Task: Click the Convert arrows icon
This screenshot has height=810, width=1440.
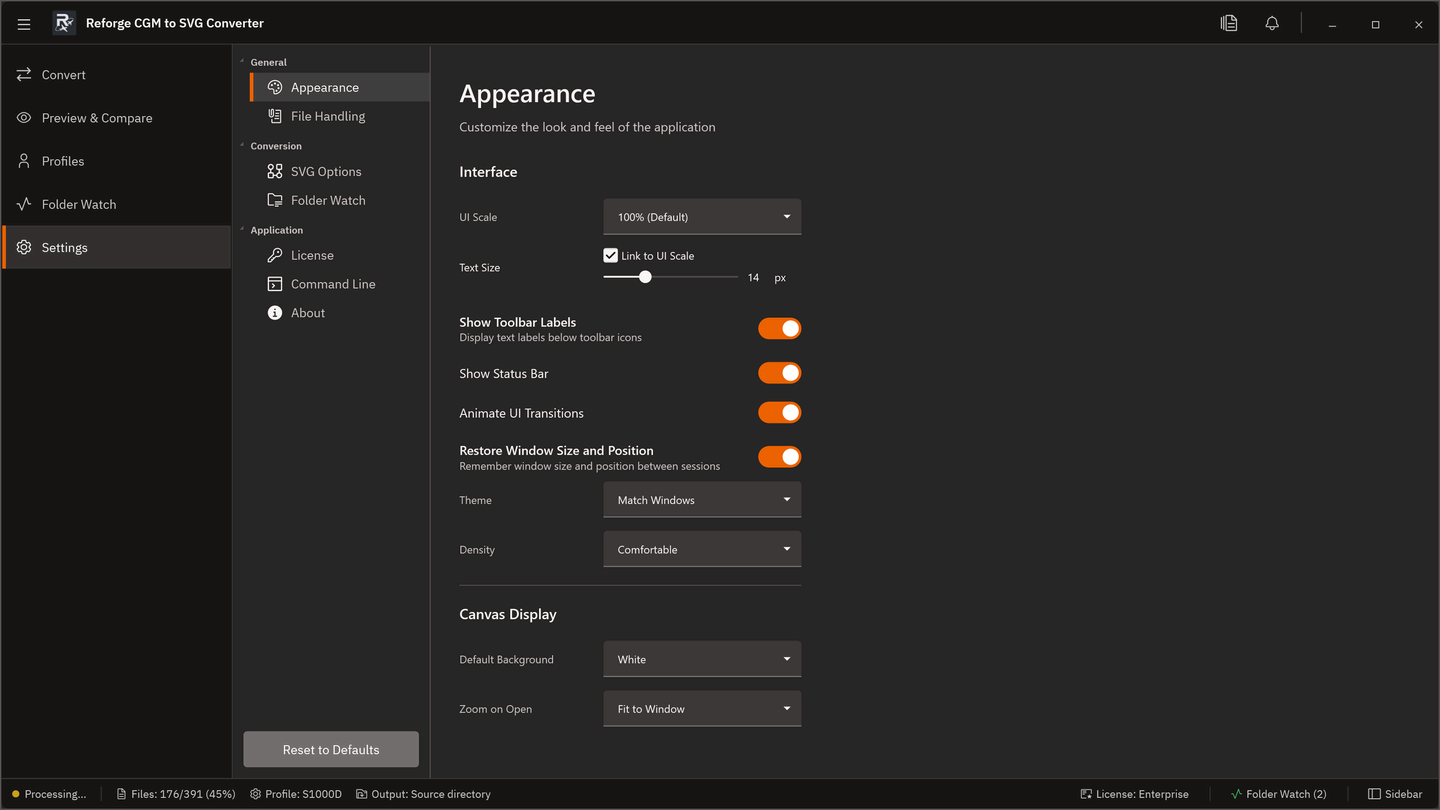Action: [x=24, y=75]
